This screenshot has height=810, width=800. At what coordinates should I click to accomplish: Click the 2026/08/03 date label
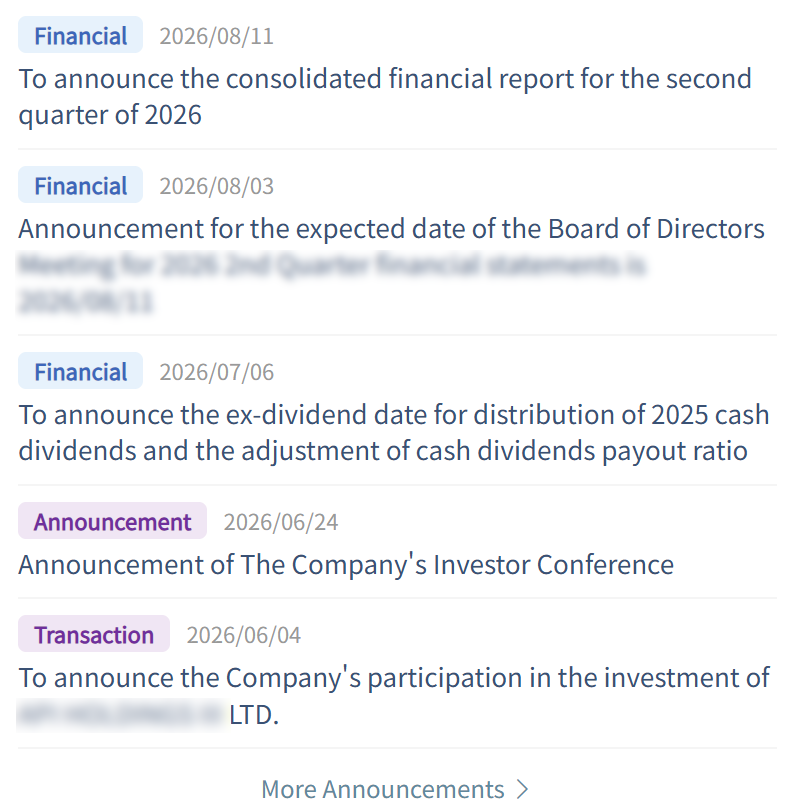216,186
